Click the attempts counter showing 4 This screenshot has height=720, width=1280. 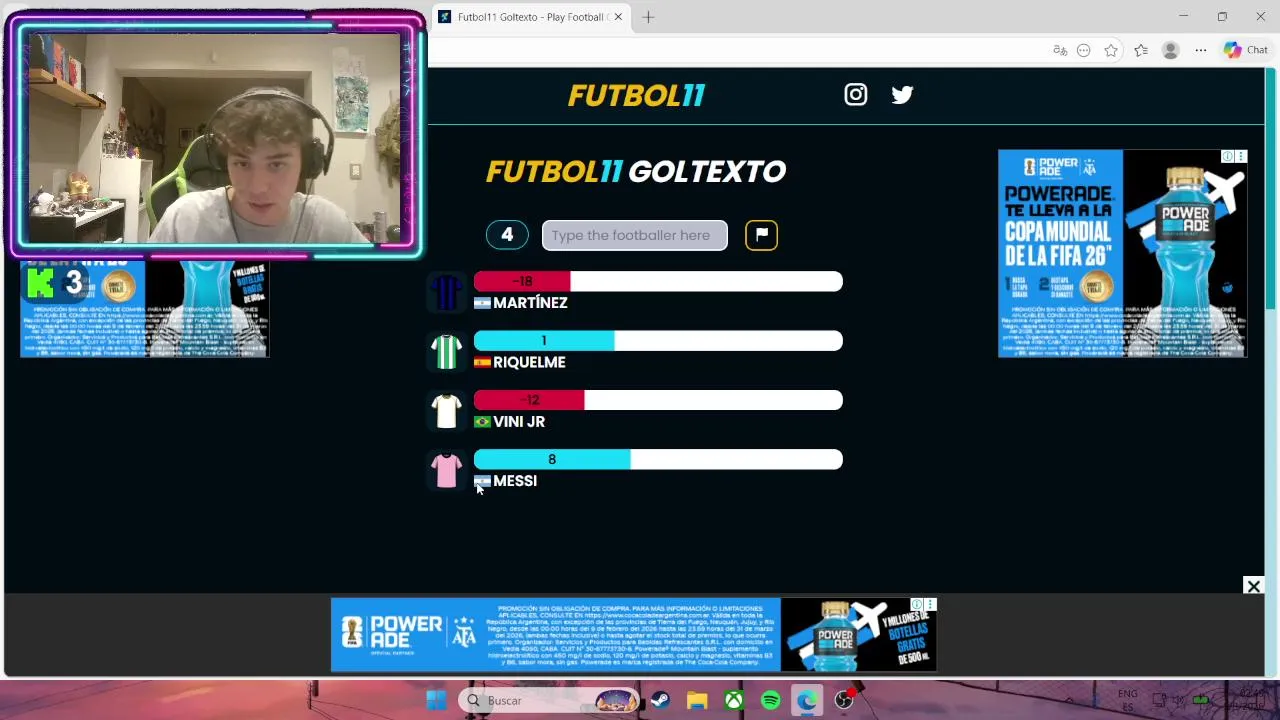(x=507, y=235)
